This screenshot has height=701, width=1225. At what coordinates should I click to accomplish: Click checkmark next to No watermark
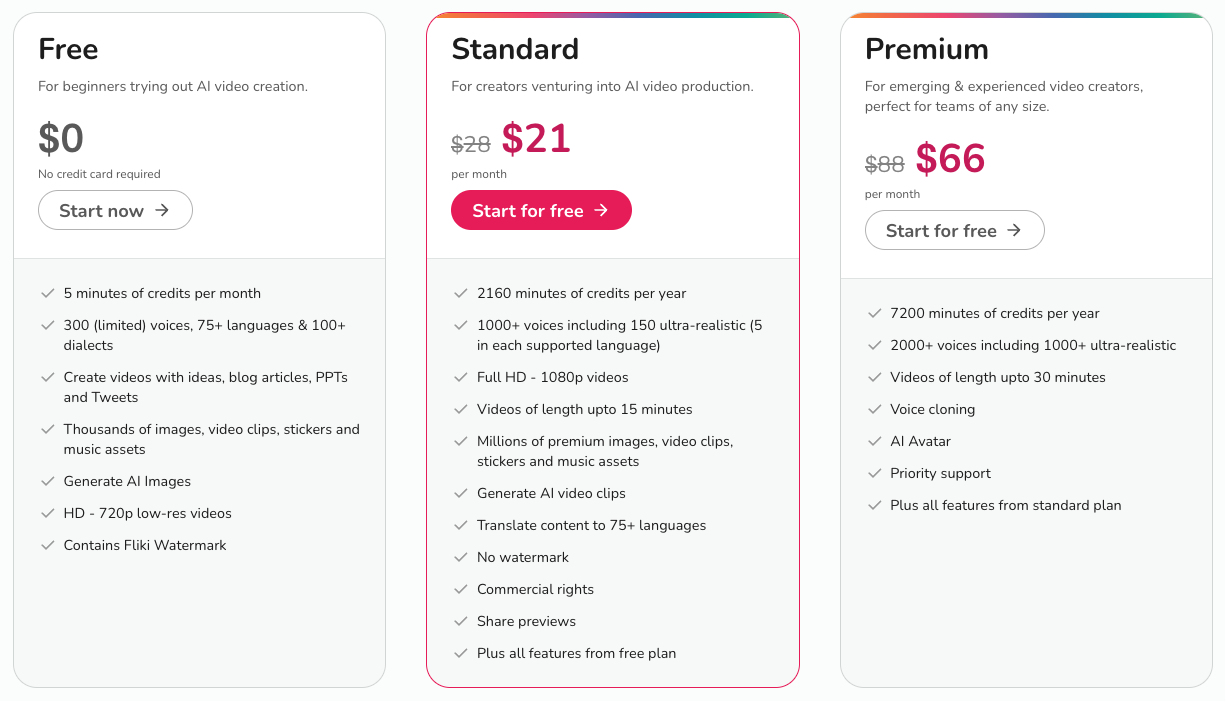tap(460, 557)
